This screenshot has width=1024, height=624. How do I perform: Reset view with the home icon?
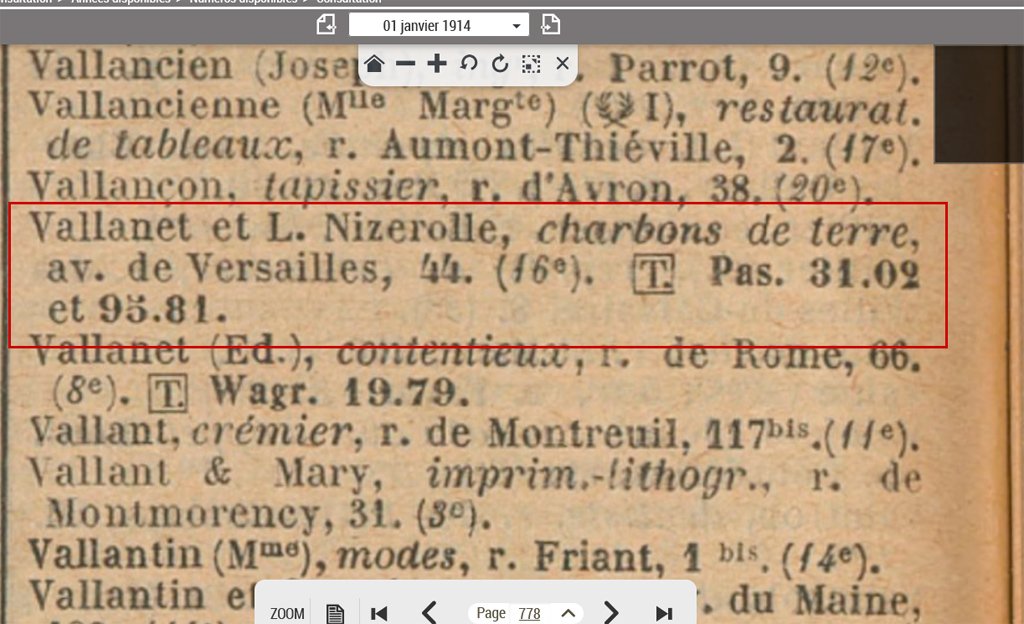pos(374,64)
